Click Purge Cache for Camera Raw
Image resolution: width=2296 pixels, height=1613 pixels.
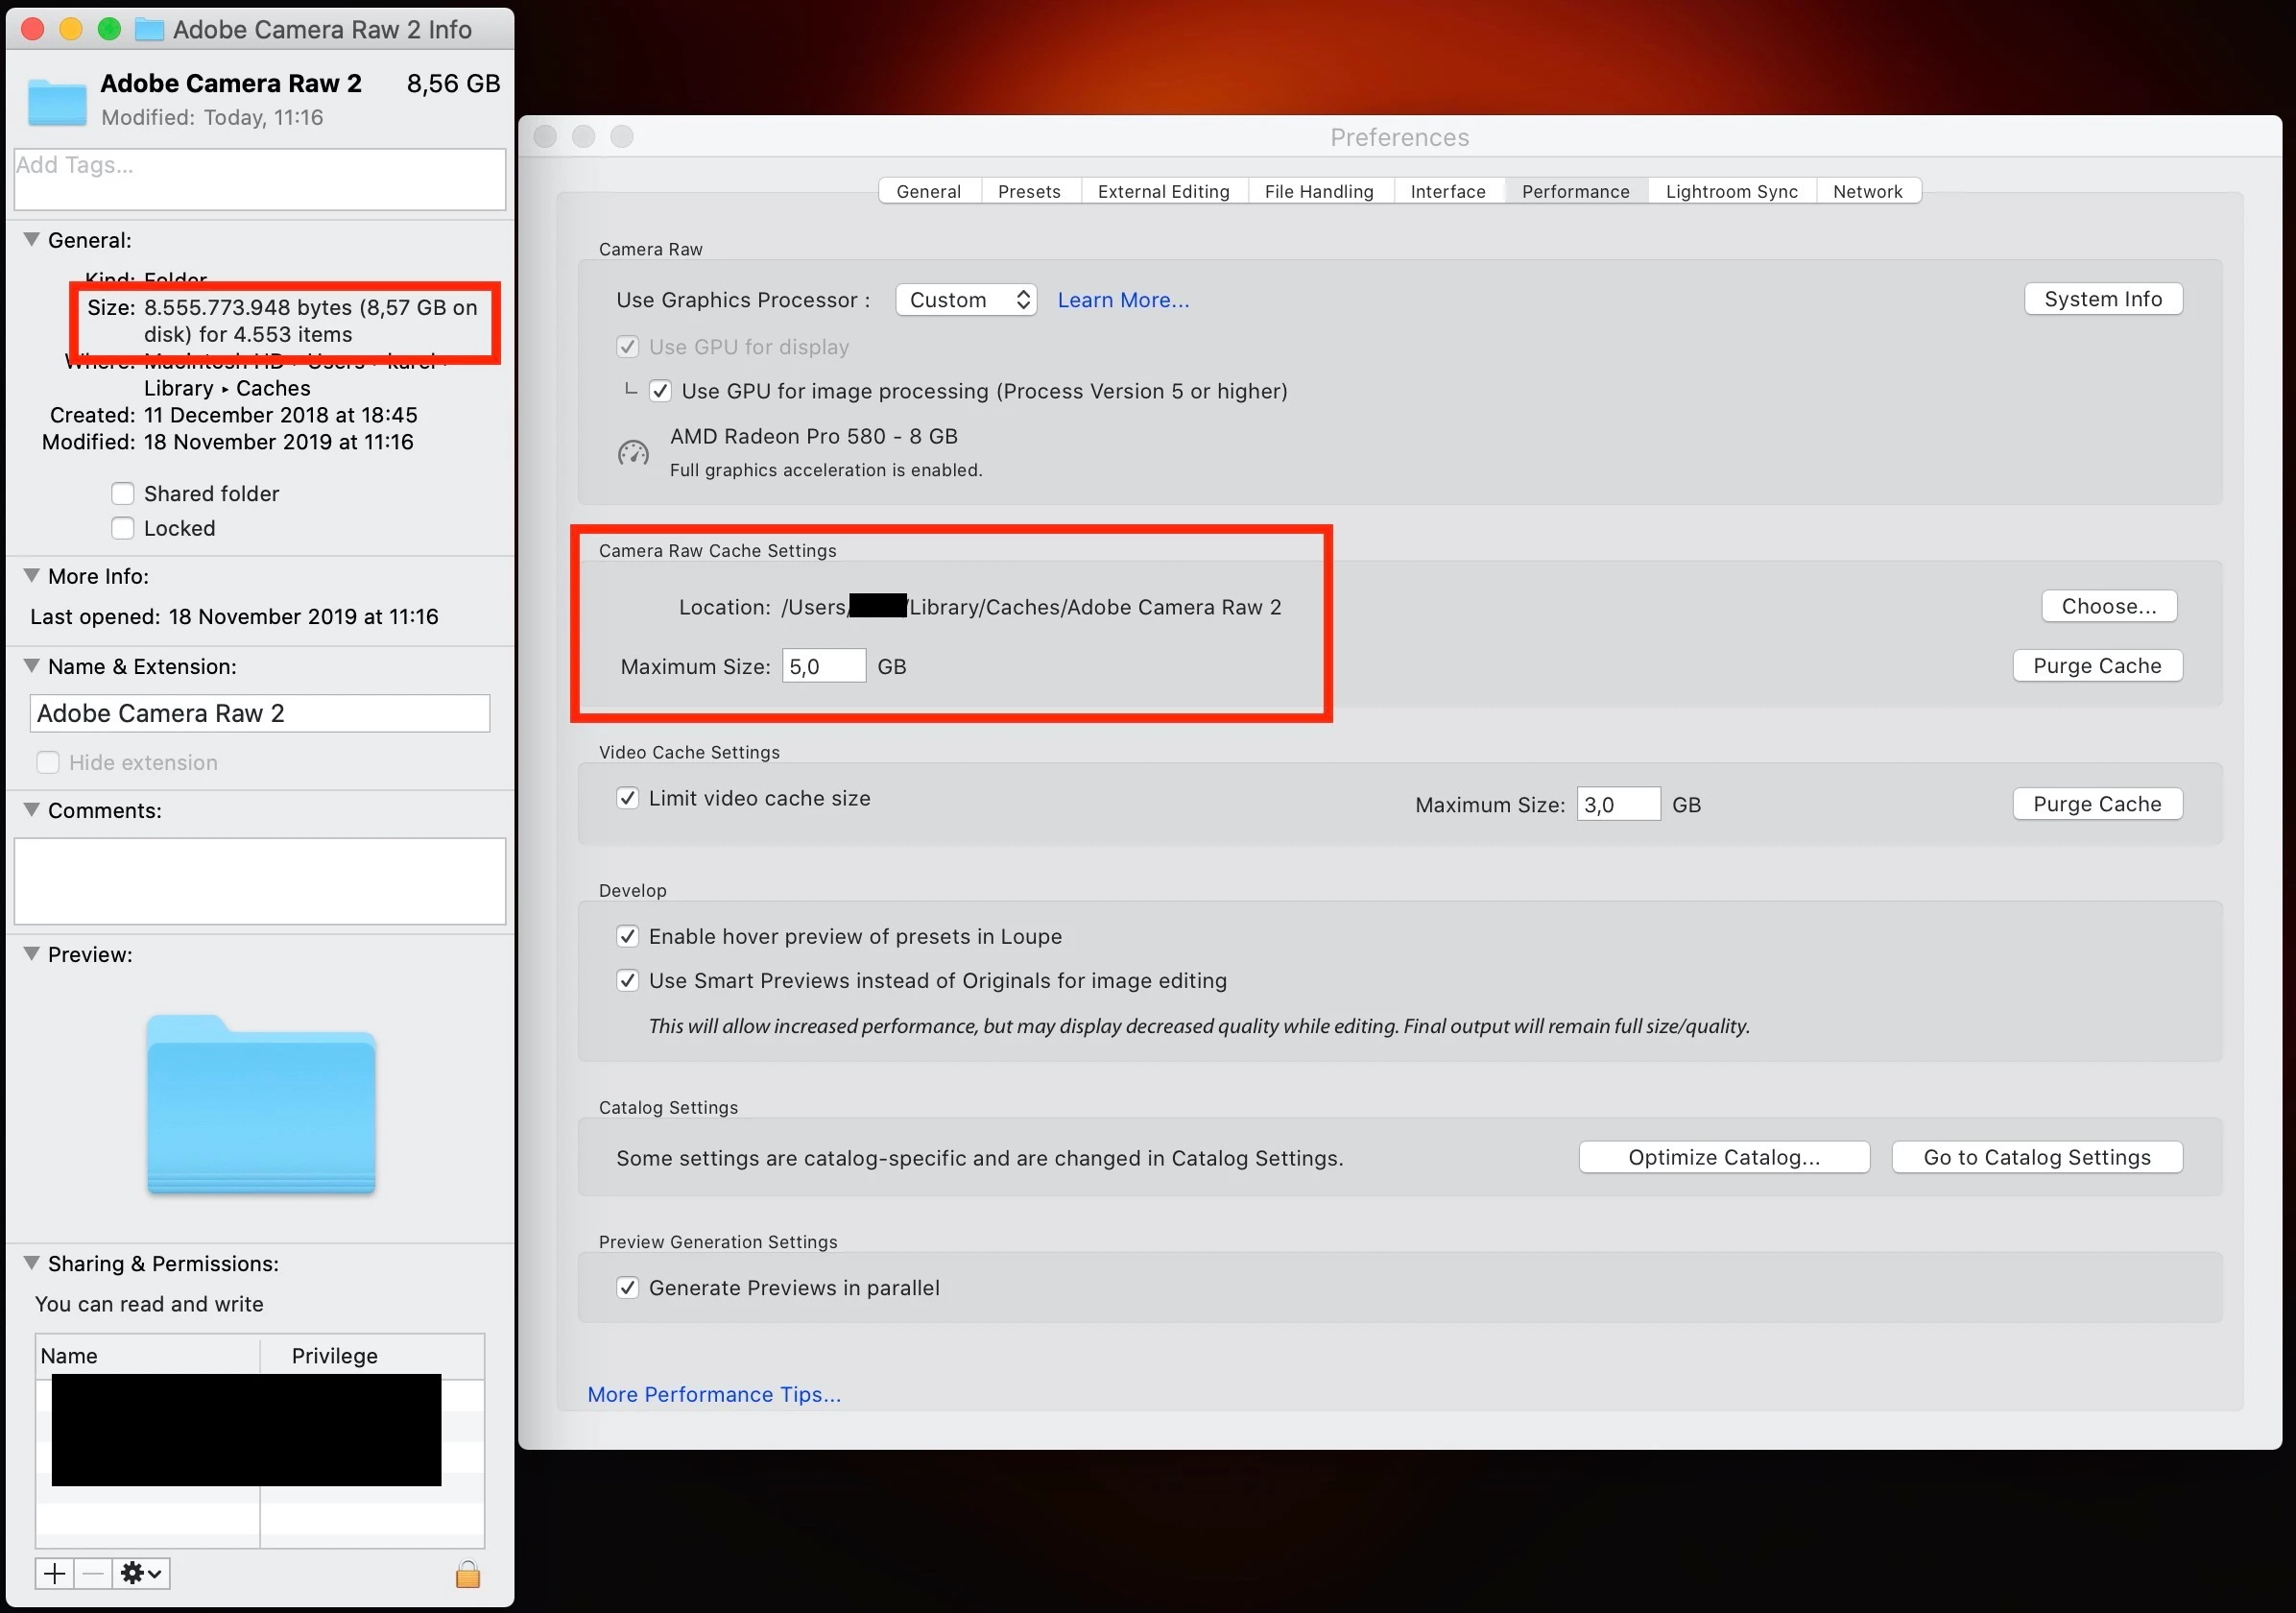[x=2097, y=666]
